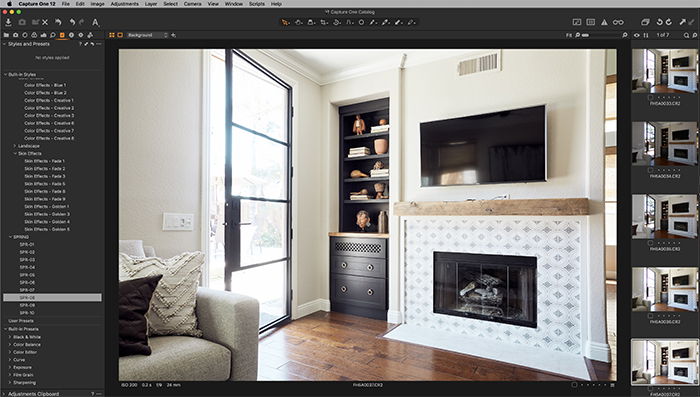This screenshot has height=397, width=700.
Task: Choose the Loupe cursor tool
Action: tap(311, 22)
